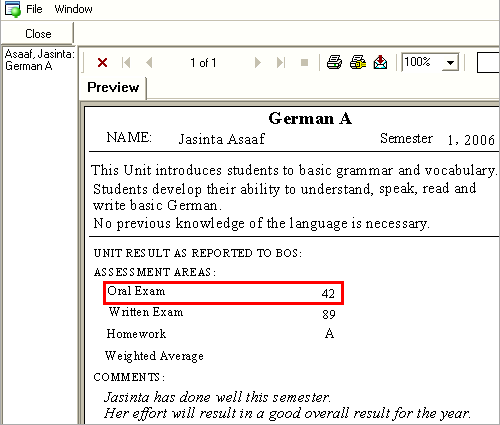Click the name 'Jasinta Asaaf'

(222, 139)
